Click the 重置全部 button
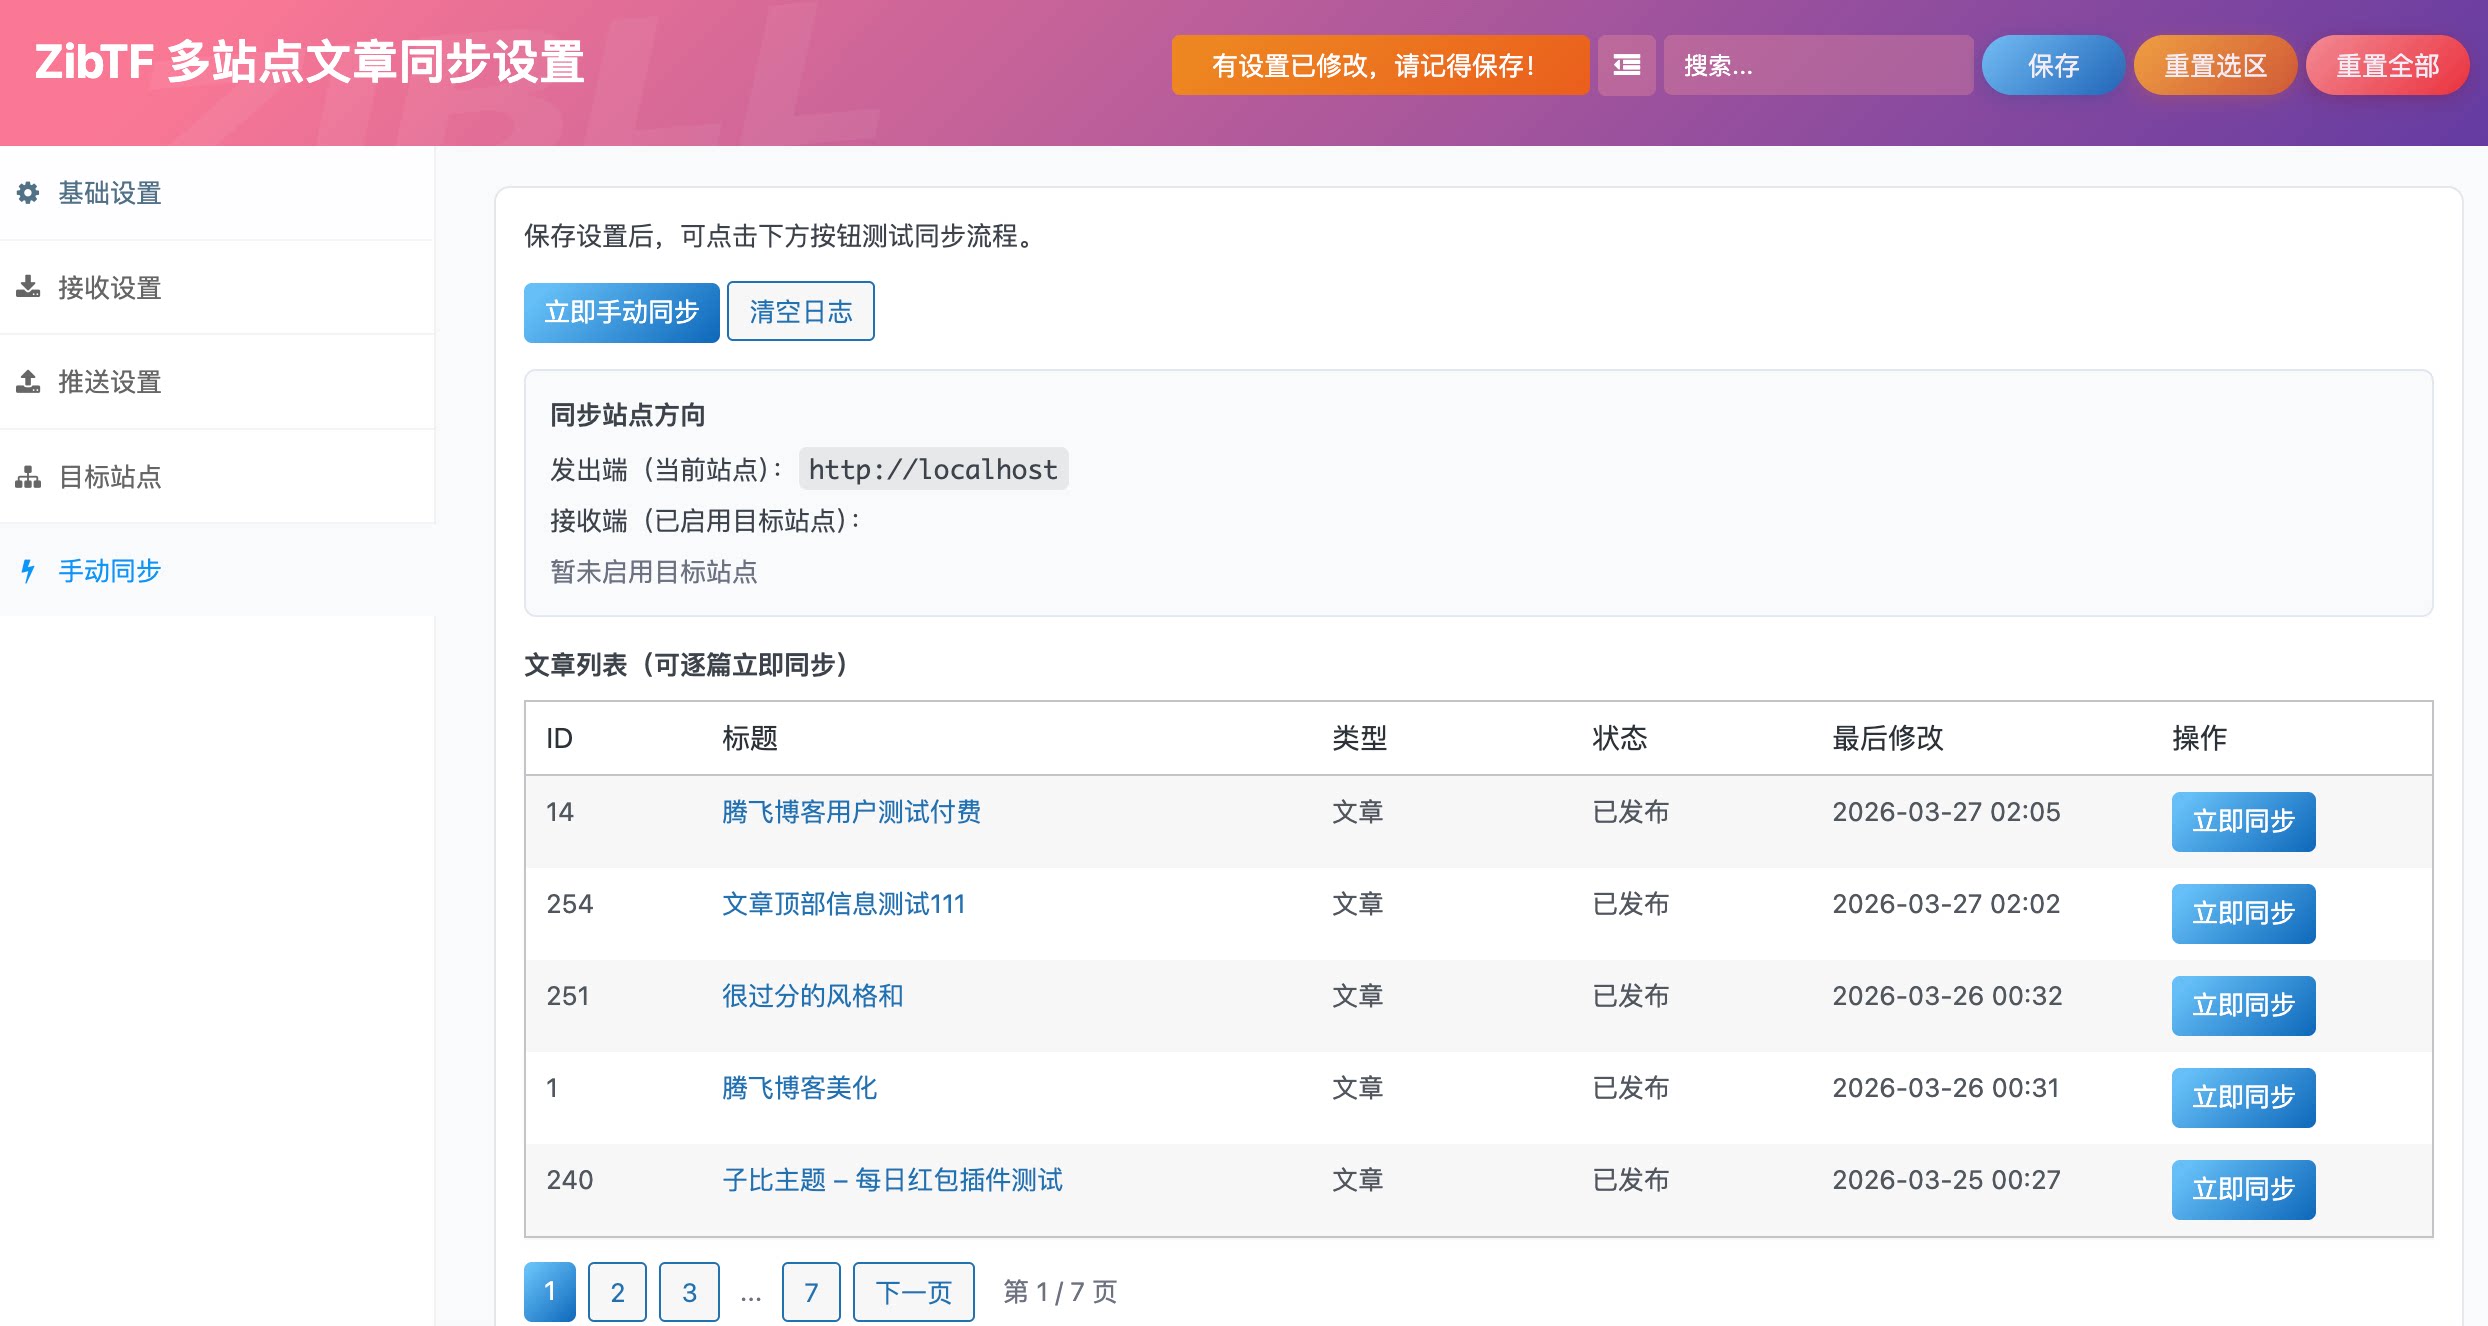 coord(2387,64)
